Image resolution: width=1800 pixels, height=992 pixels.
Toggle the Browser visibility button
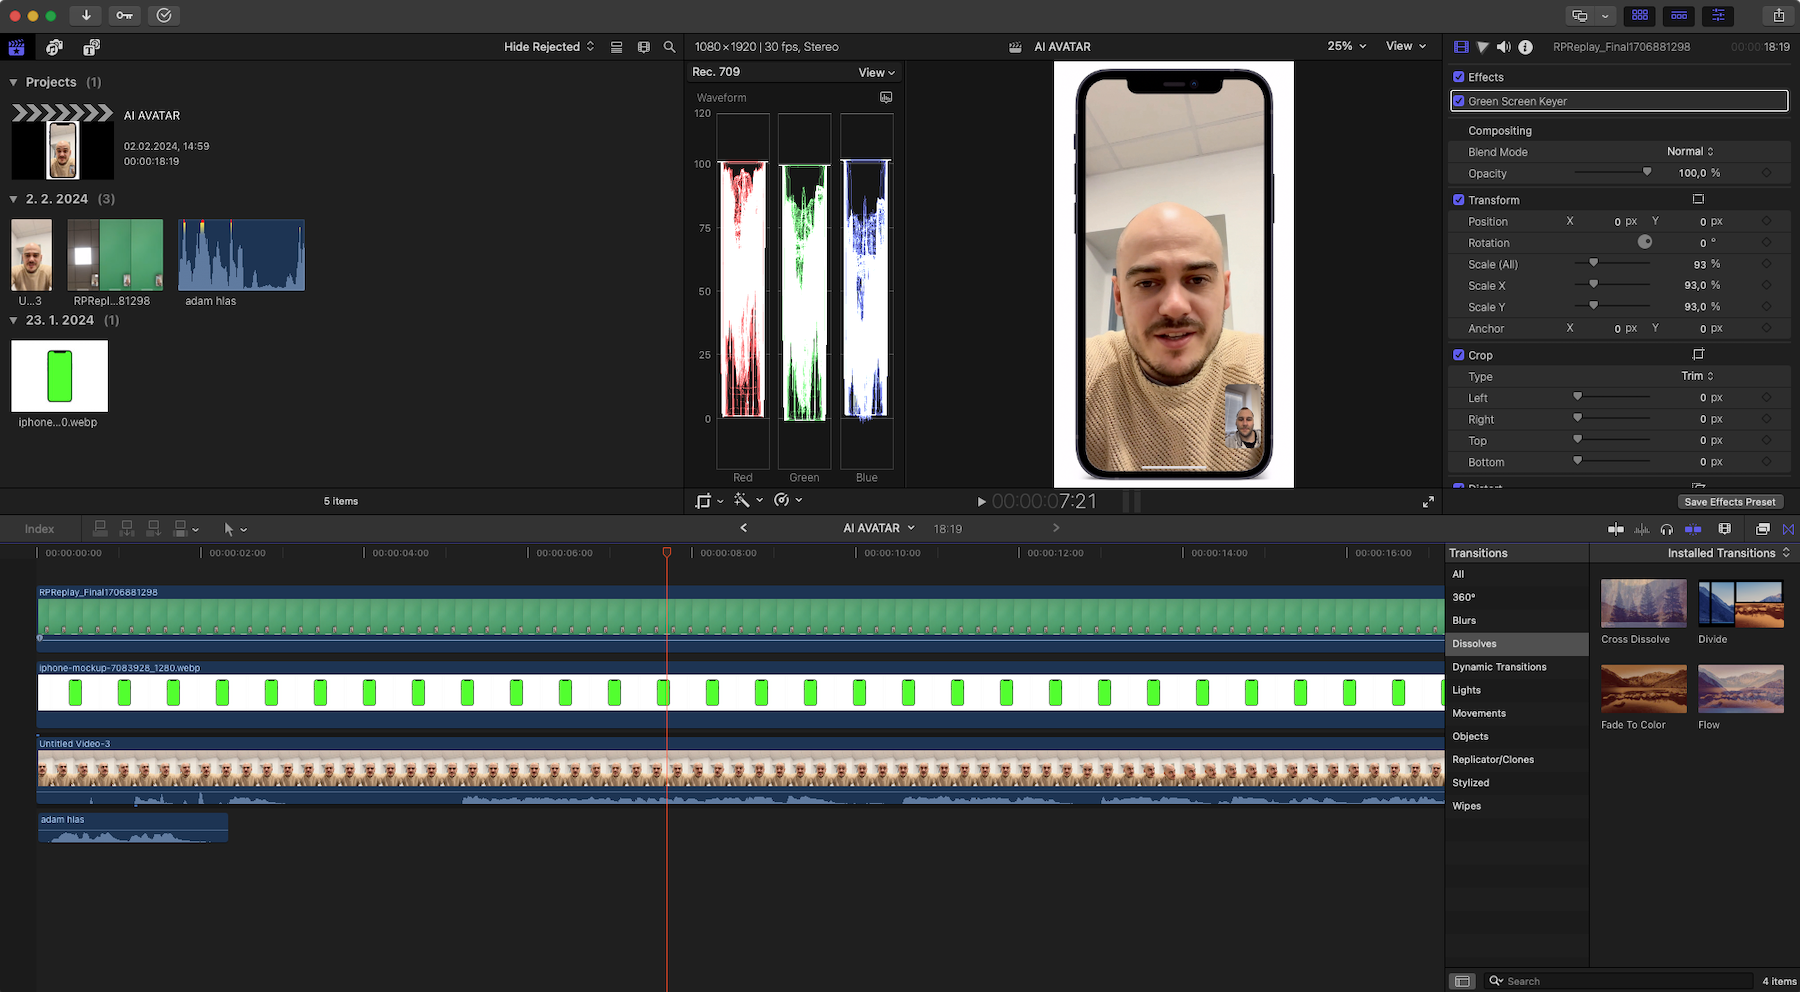coord(1640,15)
